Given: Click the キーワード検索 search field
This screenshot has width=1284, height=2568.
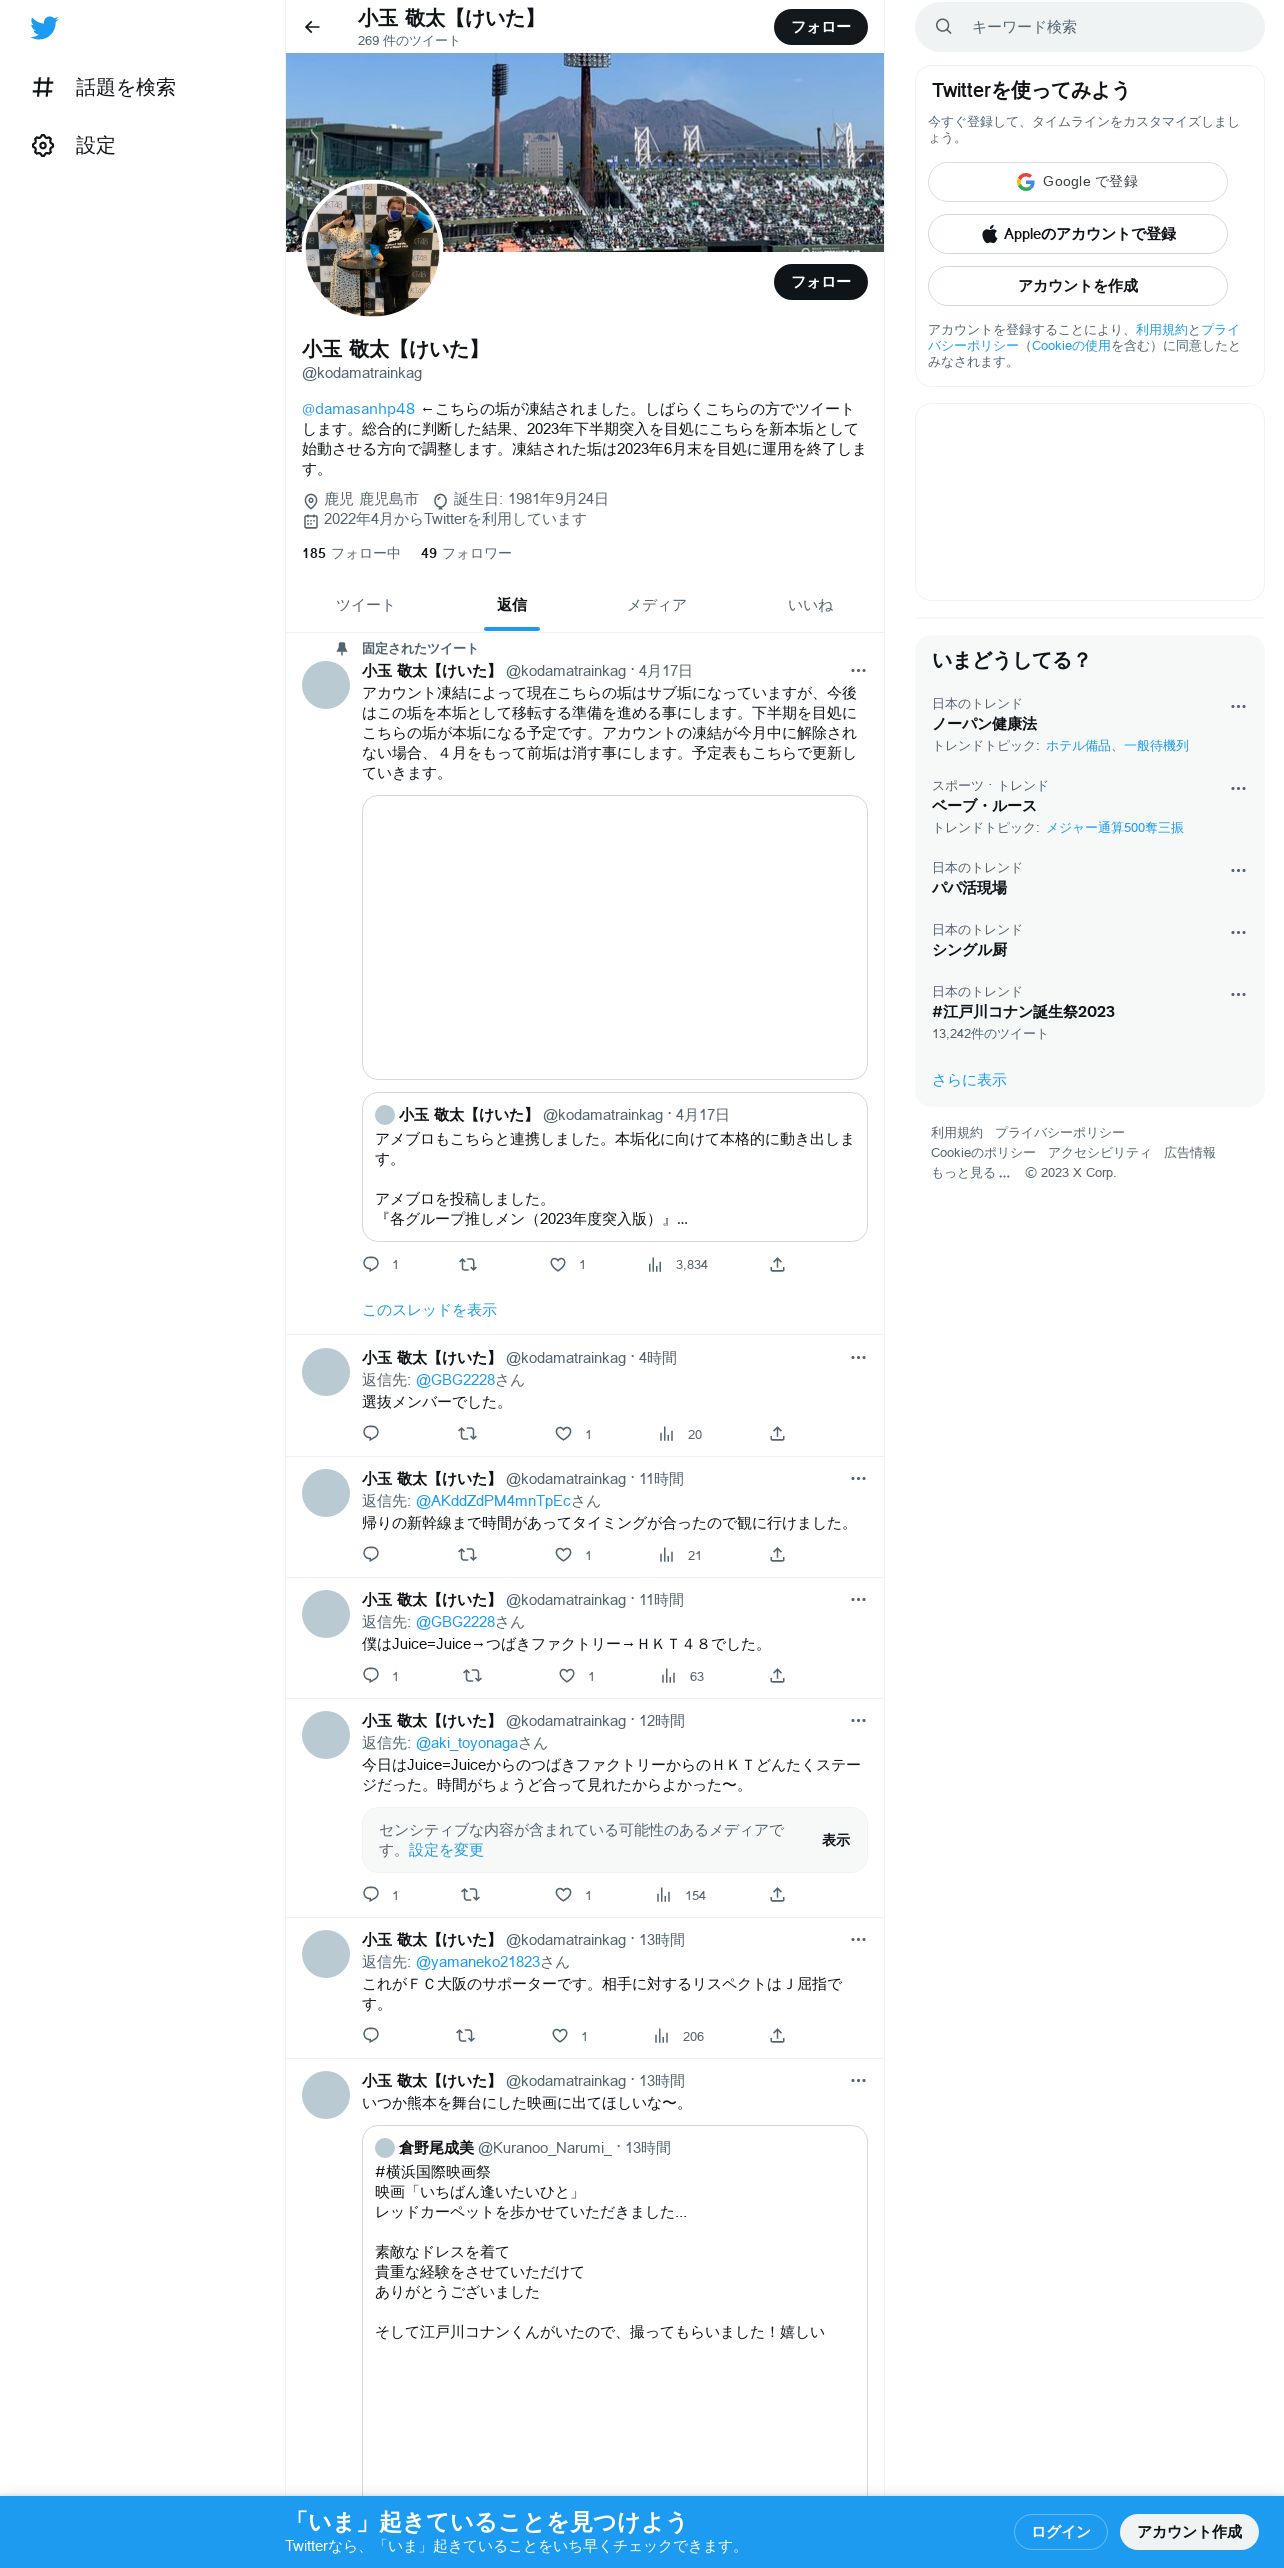Looking at the screenshot, I should pos(1090,27).
